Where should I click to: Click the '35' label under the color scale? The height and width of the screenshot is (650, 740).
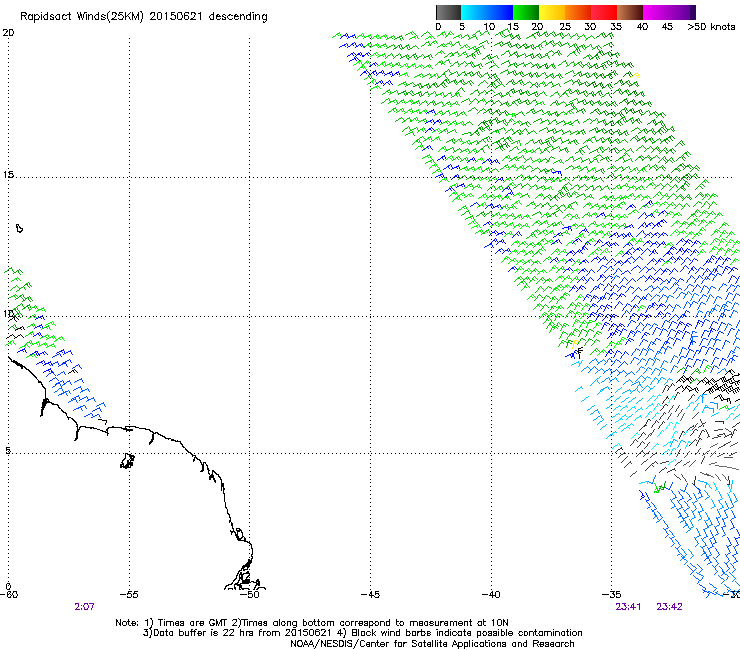point(616,26)
